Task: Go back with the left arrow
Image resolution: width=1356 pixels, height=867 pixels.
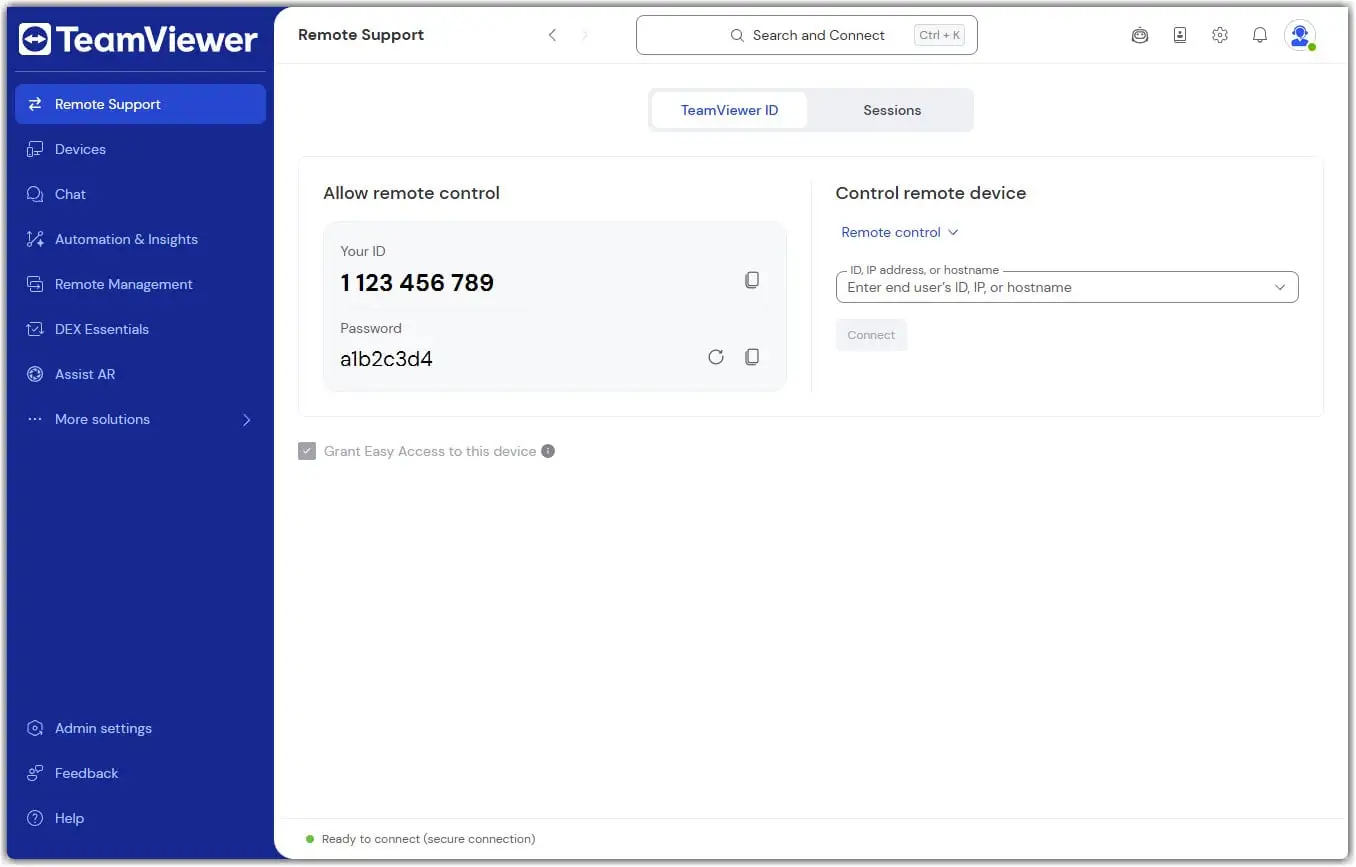Action: (552, 35)
